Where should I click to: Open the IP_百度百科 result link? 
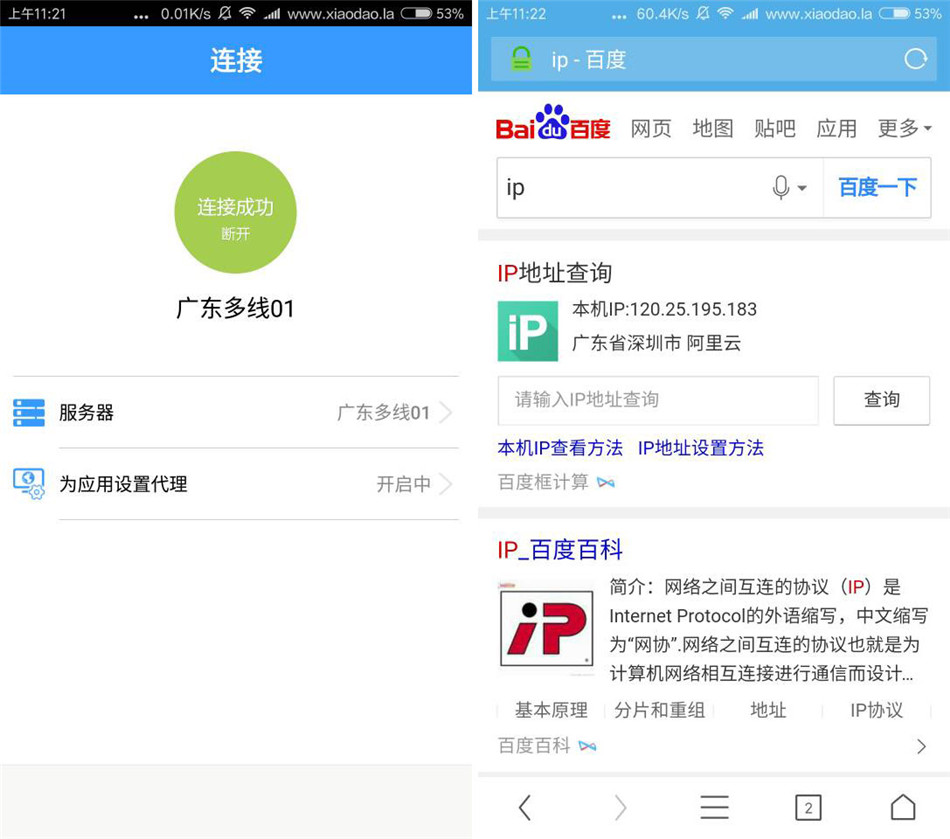pos(560,550)
